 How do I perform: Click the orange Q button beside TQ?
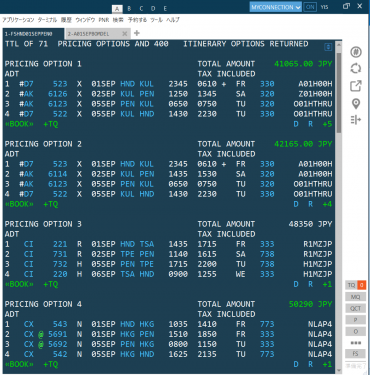[x=362, y=285]
